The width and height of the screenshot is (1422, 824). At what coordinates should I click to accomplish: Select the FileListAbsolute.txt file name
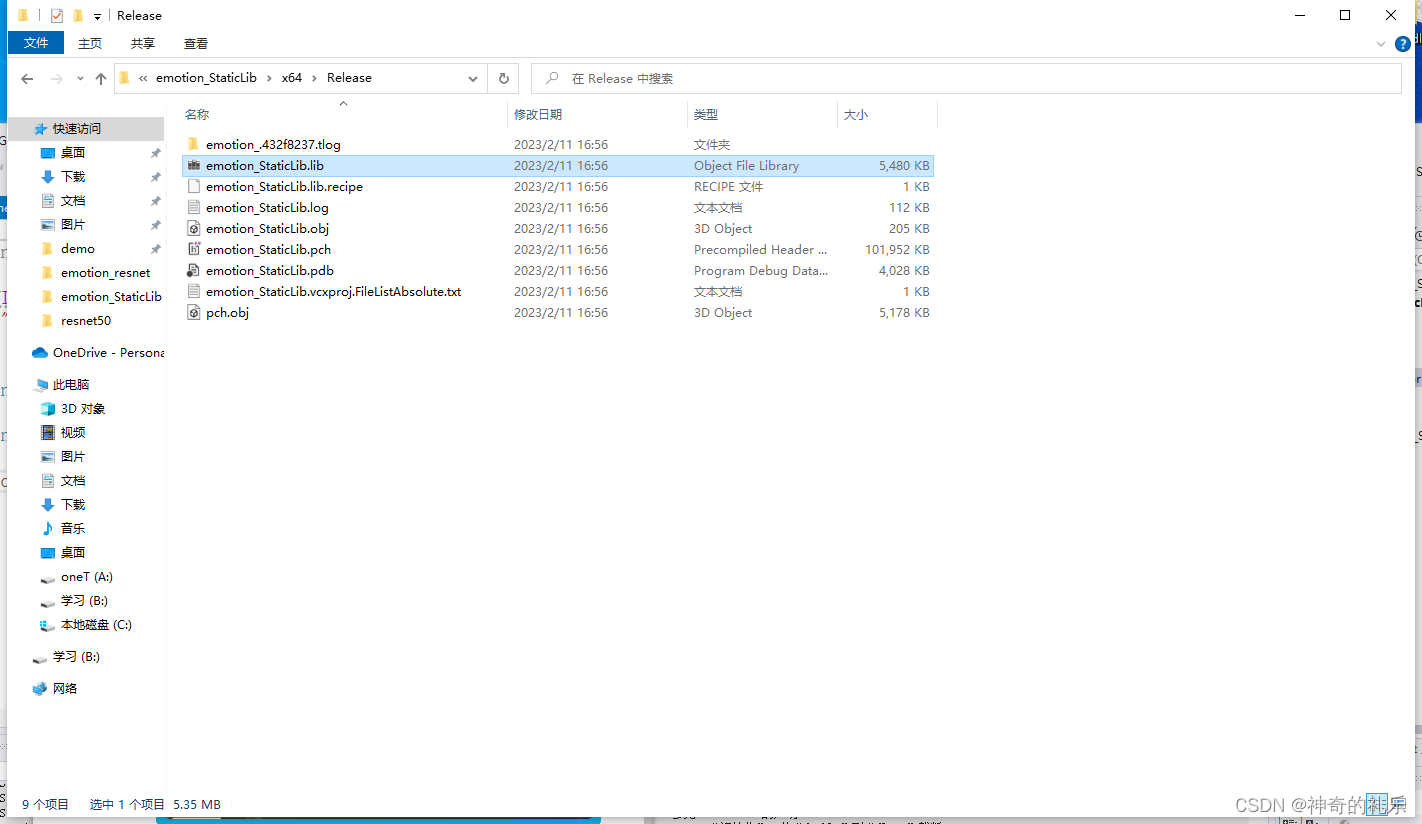[x=333, y=291]
